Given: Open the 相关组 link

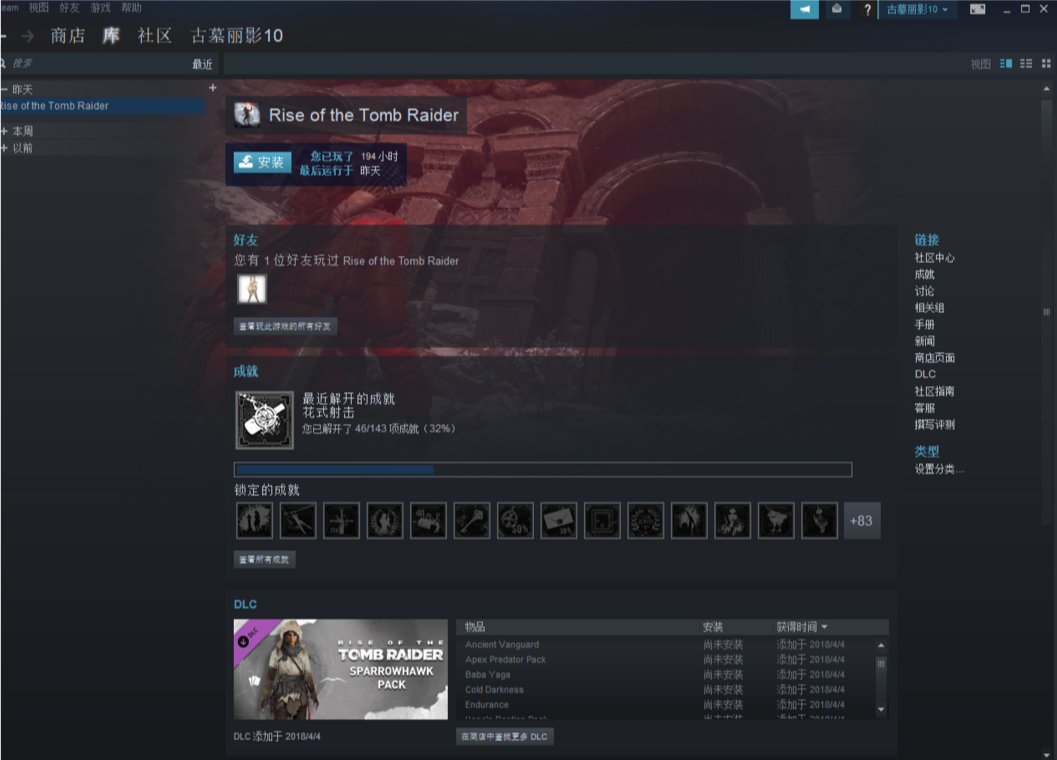Looking at the screenshot, I should [930, 308].
